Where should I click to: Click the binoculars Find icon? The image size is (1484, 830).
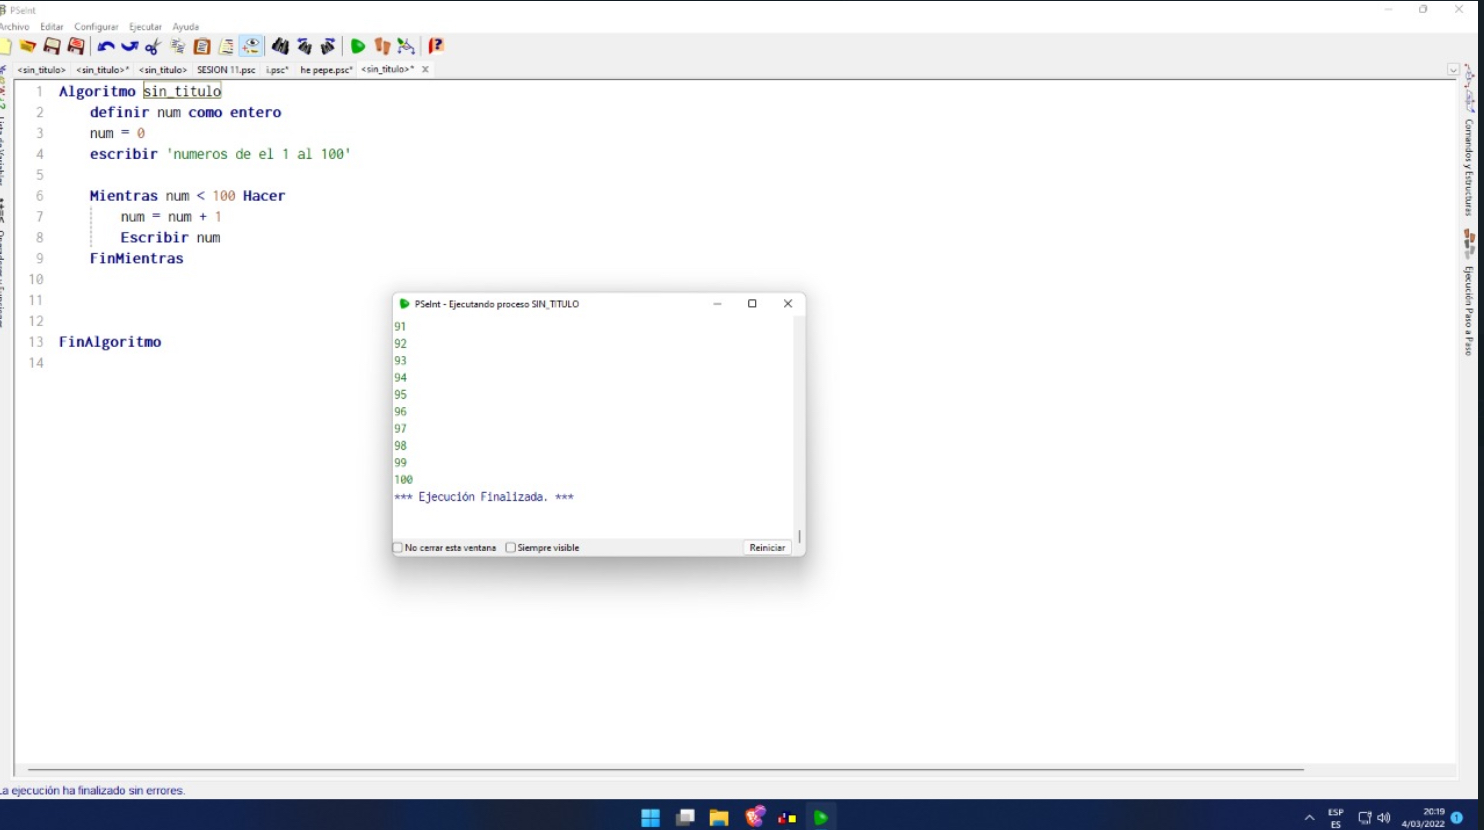pyautogui.click(x=280, y=46)
